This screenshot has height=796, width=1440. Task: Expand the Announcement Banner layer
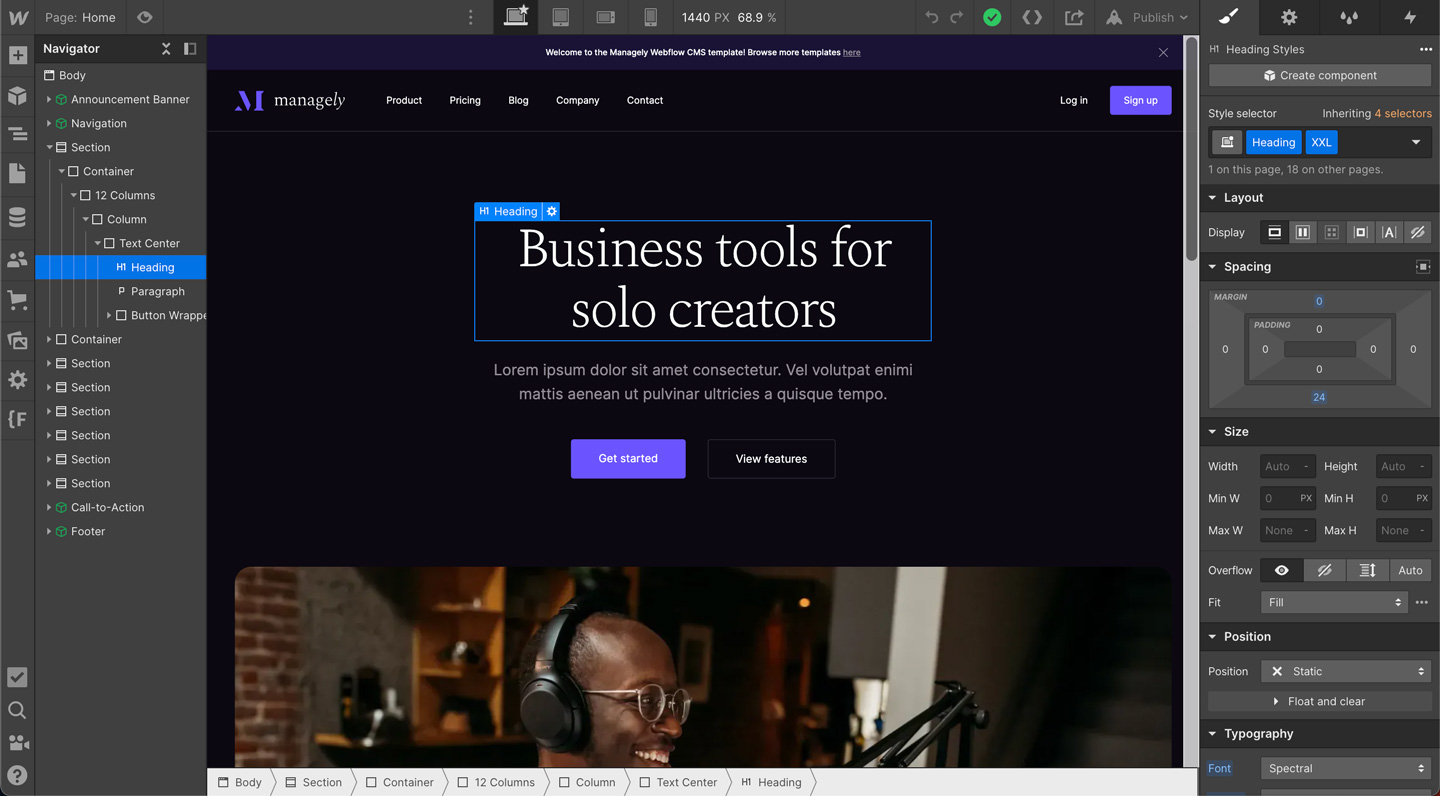47,99
